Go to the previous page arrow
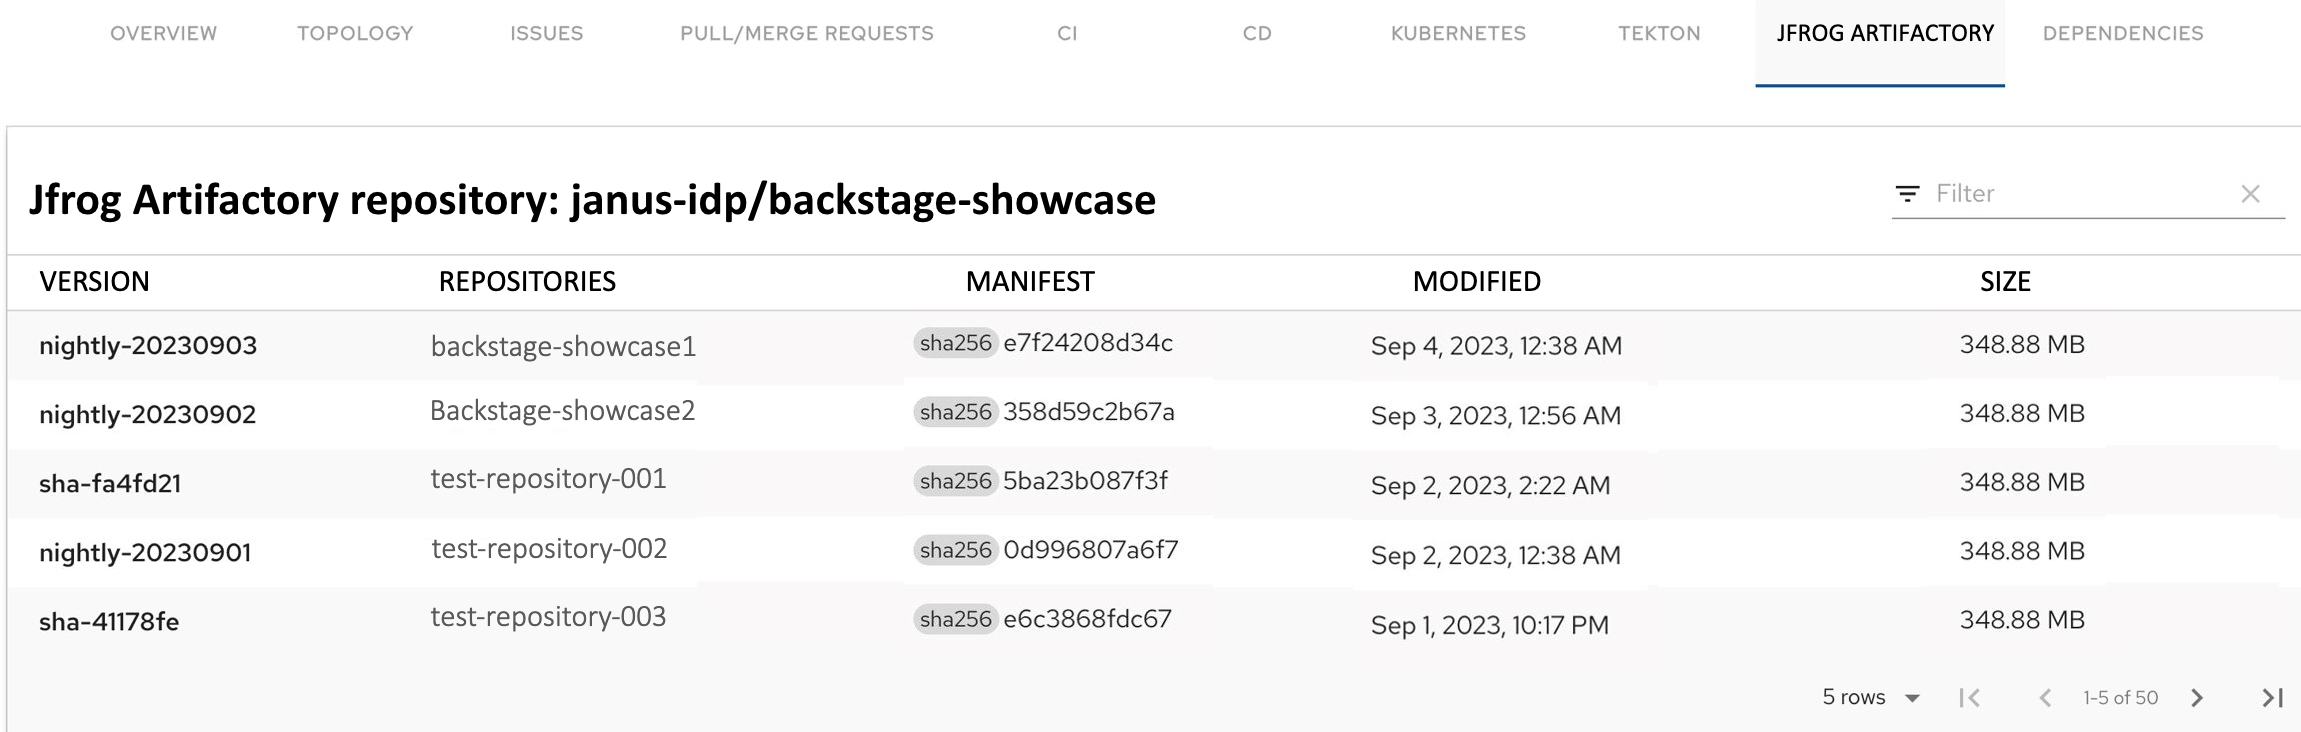Screen dimensions: 2301x732 point(2045,698)
